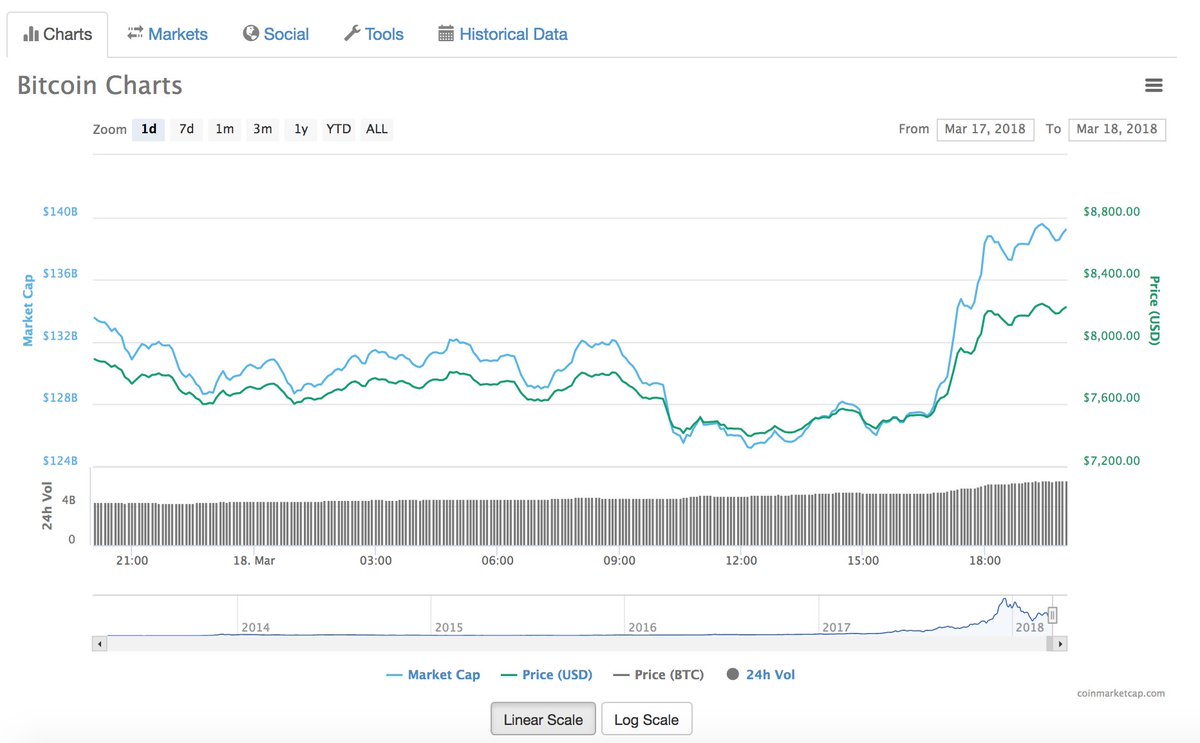Open the chart export hamburger menu
The height and width of the screenshot is (743, 1200).
pyautogui.click(x=1154, y=85)
